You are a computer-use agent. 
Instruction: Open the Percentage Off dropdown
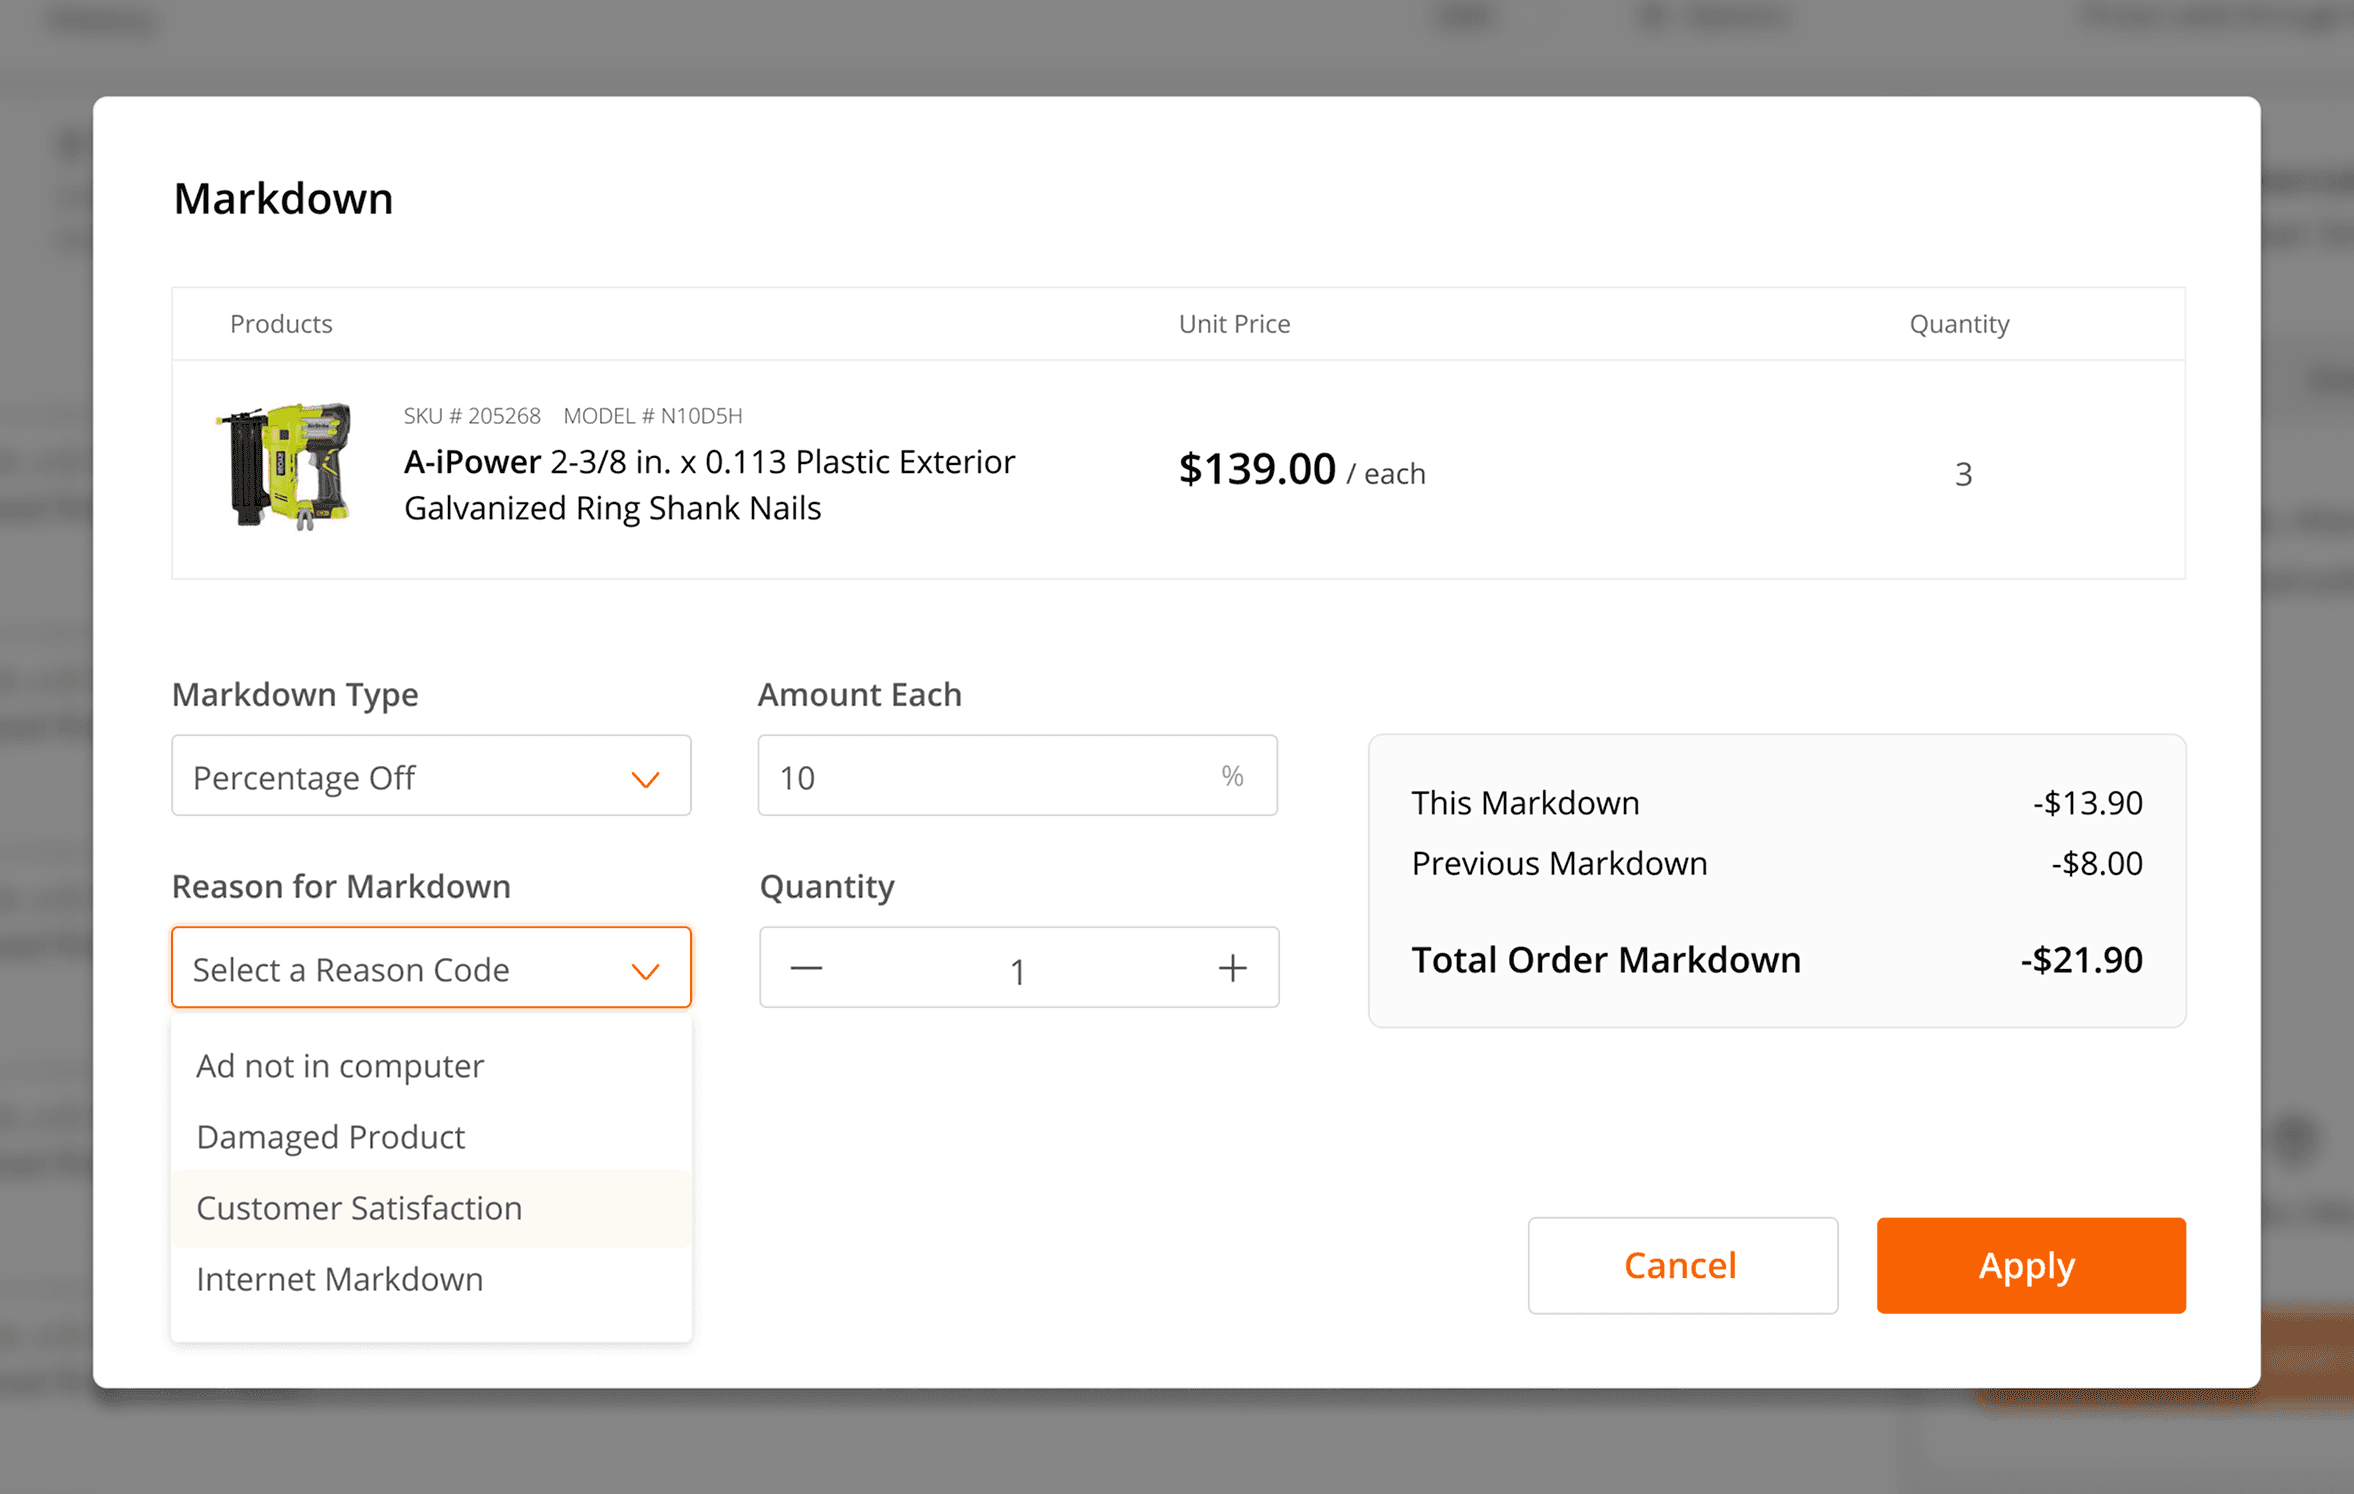pyautogui.click(x=430, y=776)
